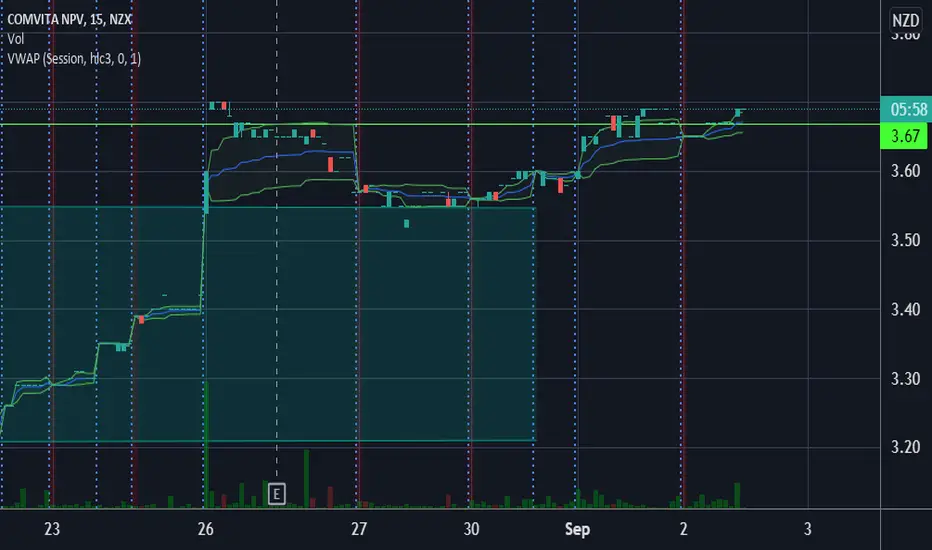Click the tallest volume bar at 26
The height and width of the screenshot is (550, 932).
coord(206,445)
